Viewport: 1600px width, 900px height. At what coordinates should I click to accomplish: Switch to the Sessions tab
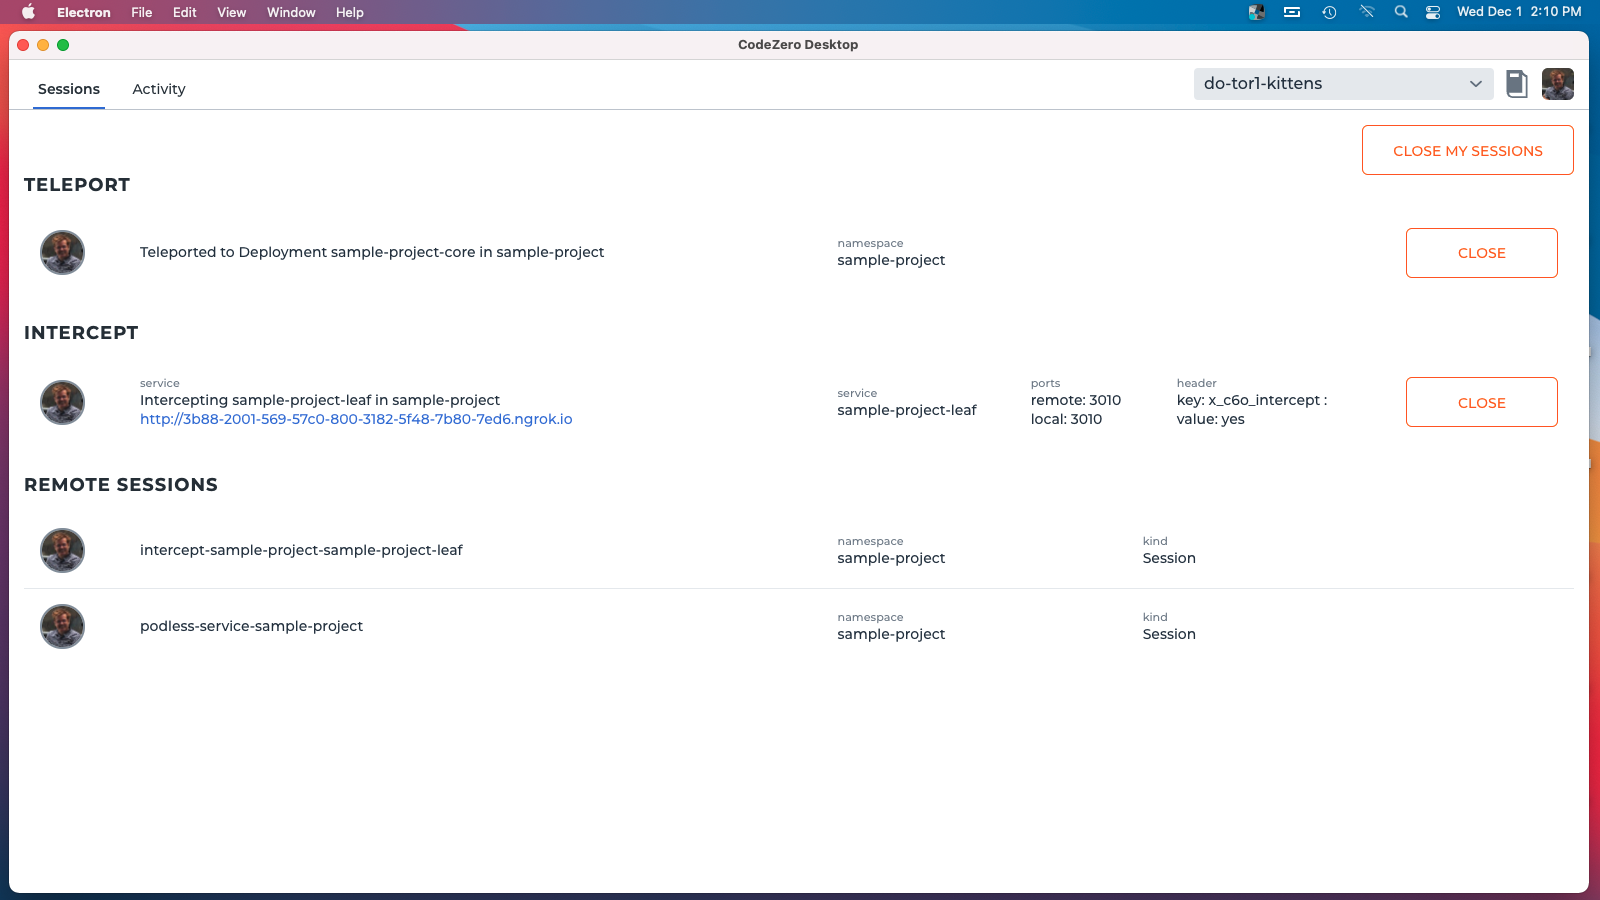click(69, 89)
